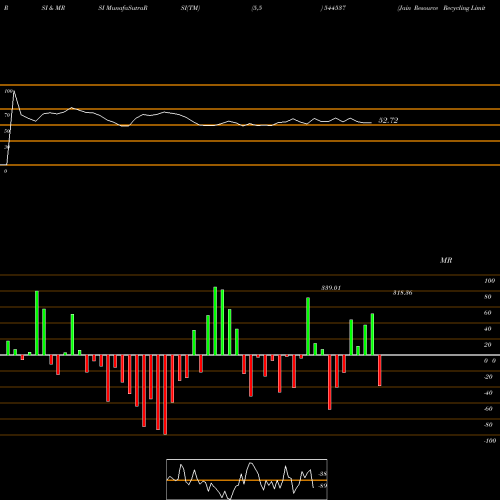This screenshot has width=500, height=500.
Task: Select the 318.36 price annotation
Action: [402, 293]
